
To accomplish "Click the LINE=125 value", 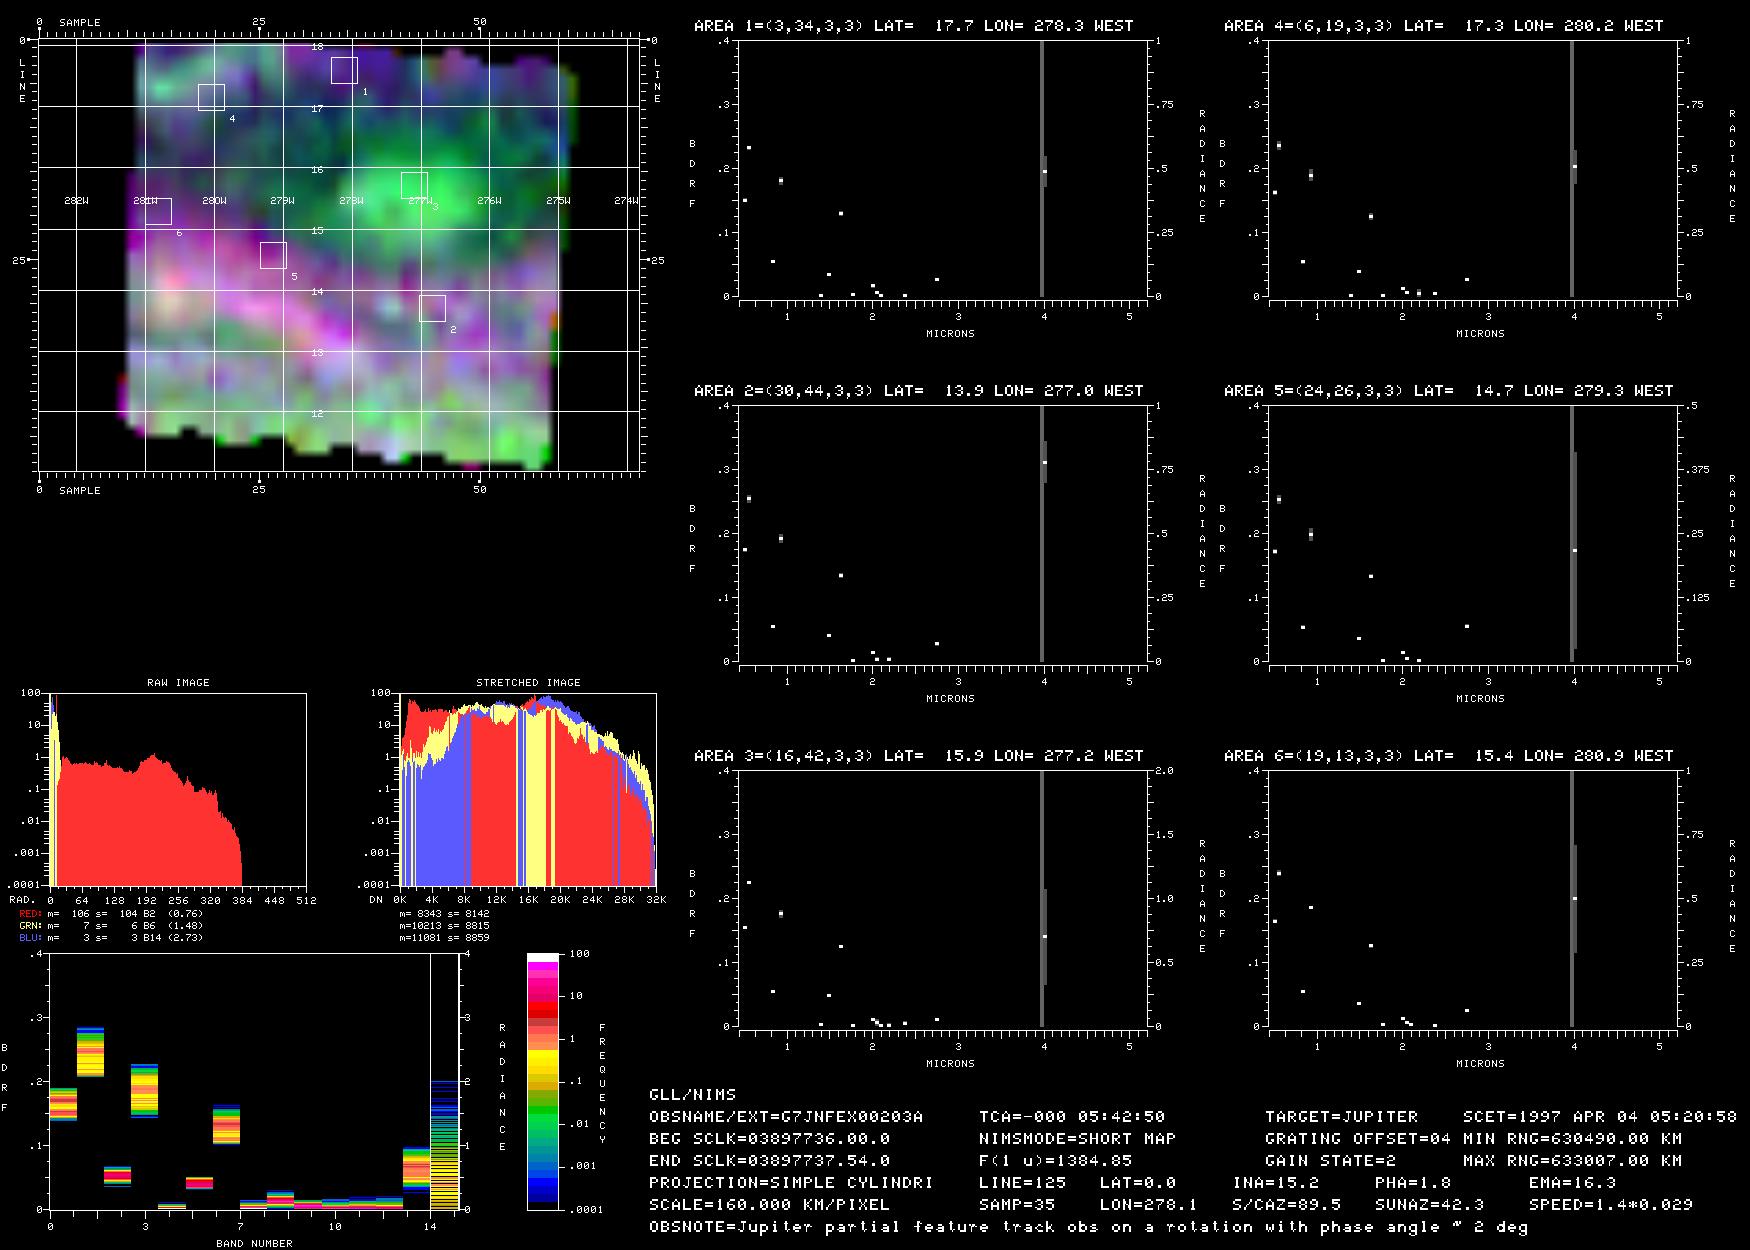I will click(1022, 1182).
